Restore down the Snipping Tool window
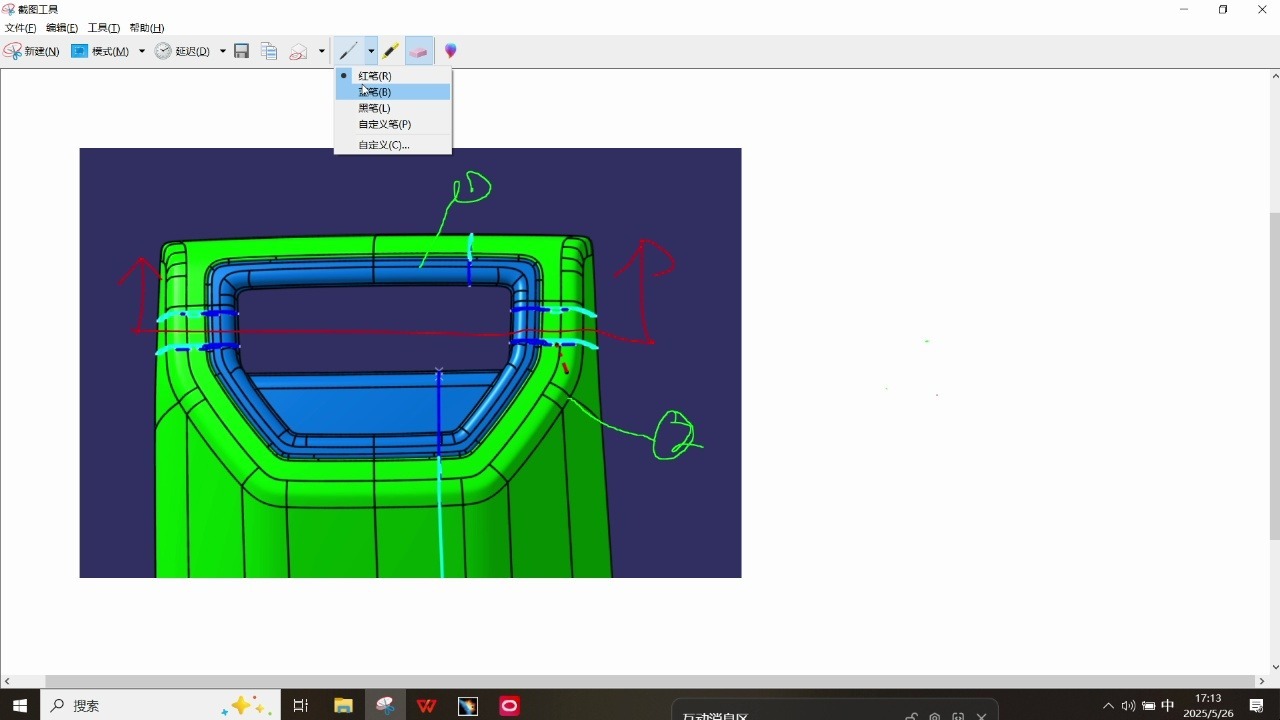This screenshot has width=1280, height=720. (1223, 9)
